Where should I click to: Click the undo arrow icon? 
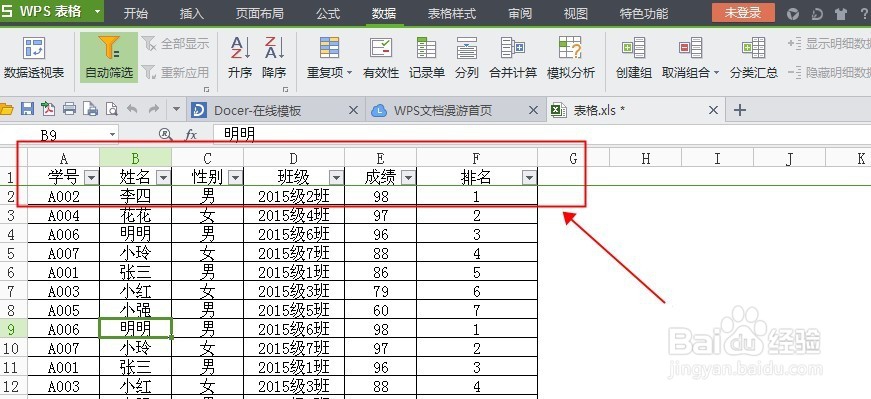click(x=132, y=109)
